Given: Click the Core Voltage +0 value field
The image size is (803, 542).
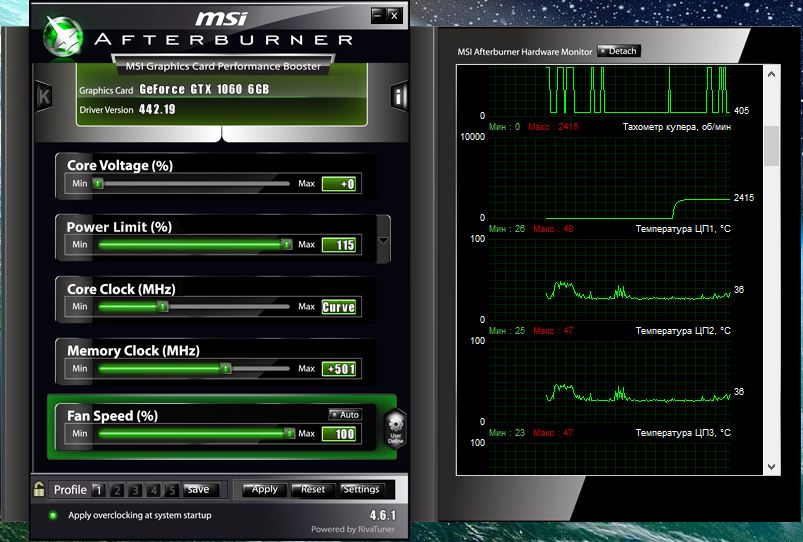Looking at the screenshot, I should (x=341, y=184).
